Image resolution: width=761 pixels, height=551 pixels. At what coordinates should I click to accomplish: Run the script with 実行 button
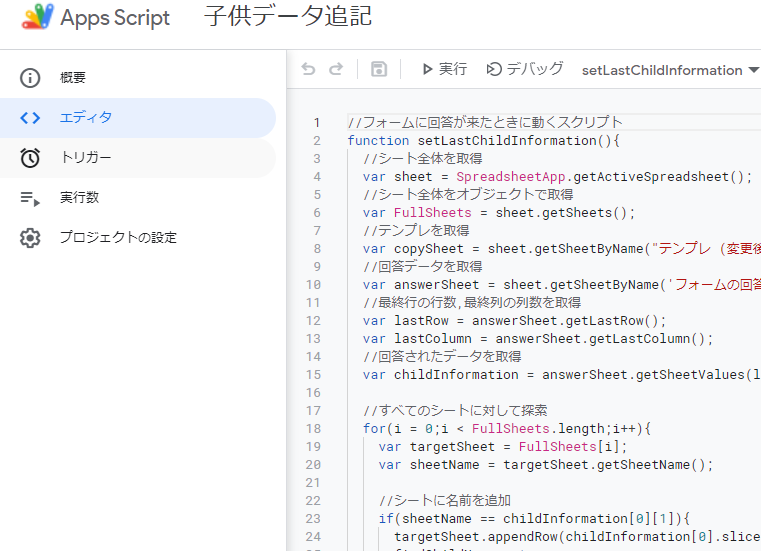tap(445, 69)
